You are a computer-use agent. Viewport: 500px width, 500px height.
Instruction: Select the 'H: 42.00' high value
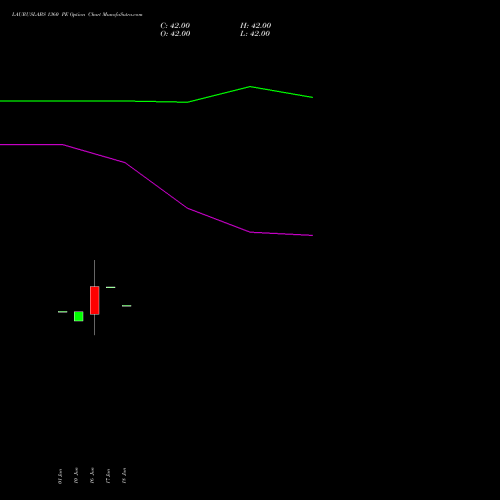256,26
